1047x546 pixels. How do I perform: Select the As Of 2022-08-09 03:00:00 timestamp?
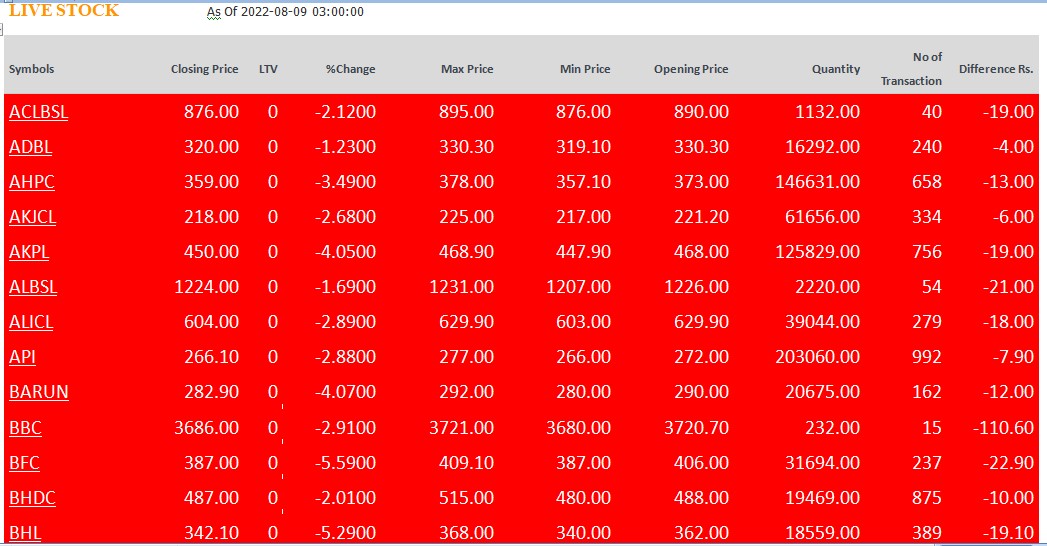tap(285, 12)
